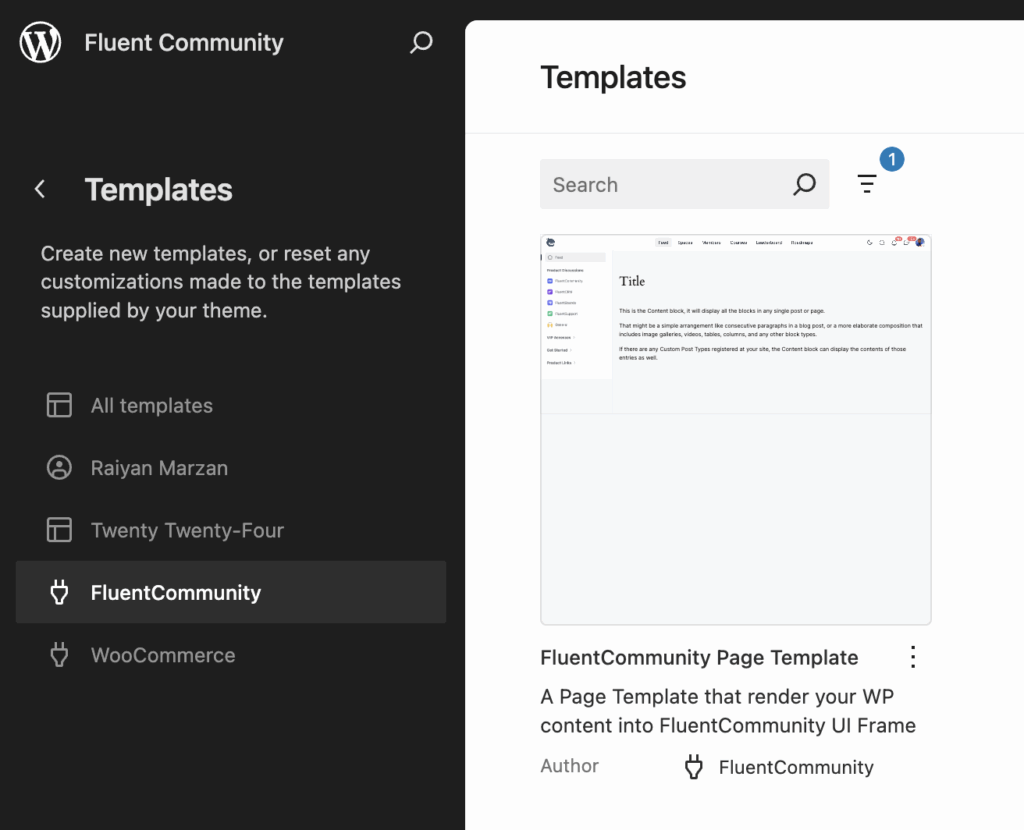Viewport: 1024px width, 830px height.
Task: Click the 'Create new templates' description text
Action: (x=221, y=281)
